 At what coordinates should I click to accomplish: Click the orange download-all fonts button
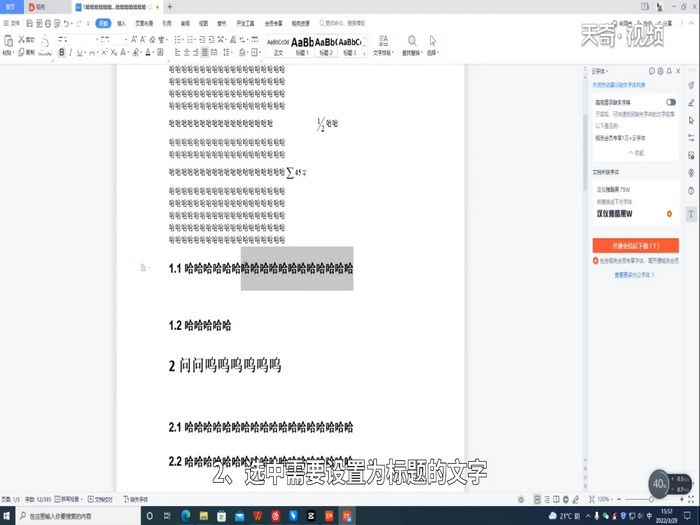pyautogui.click(x=635, y=245)
